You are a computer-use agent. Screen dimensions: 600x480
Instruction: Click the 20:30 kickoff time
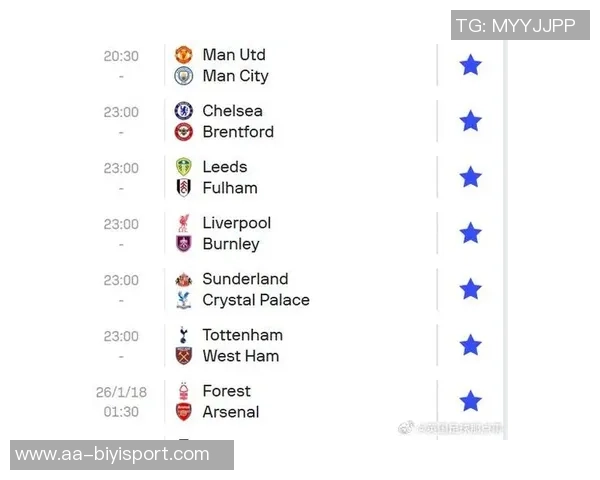121,56
